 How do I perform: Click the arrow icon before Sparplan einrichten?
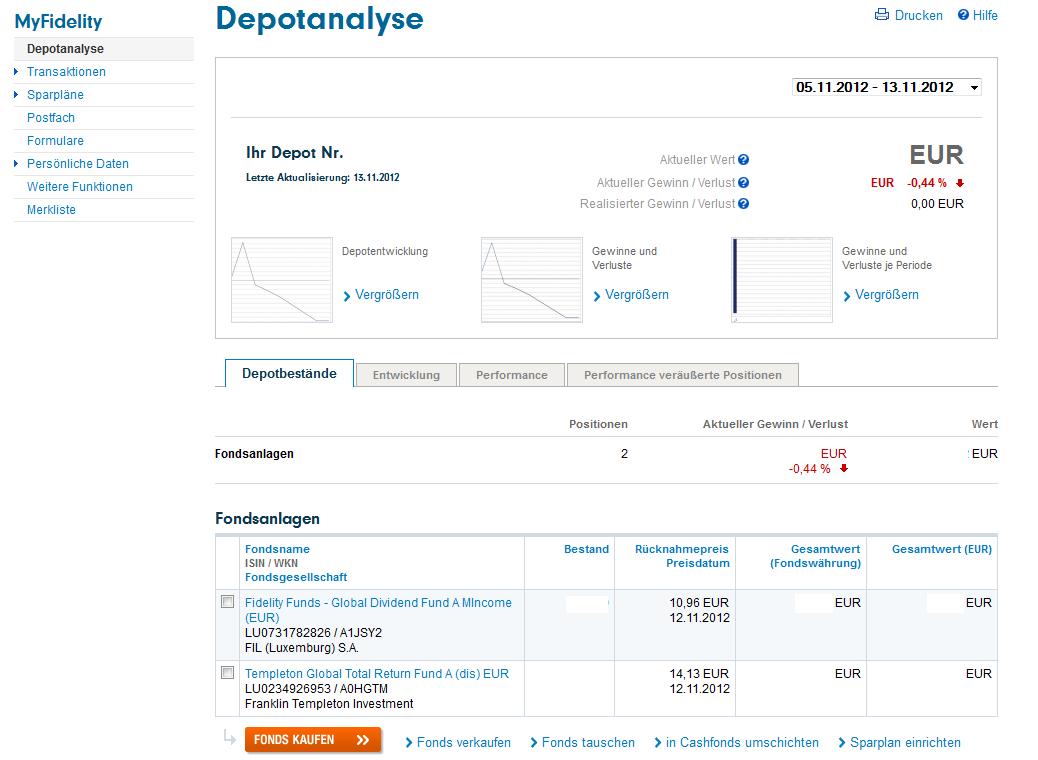842,743
